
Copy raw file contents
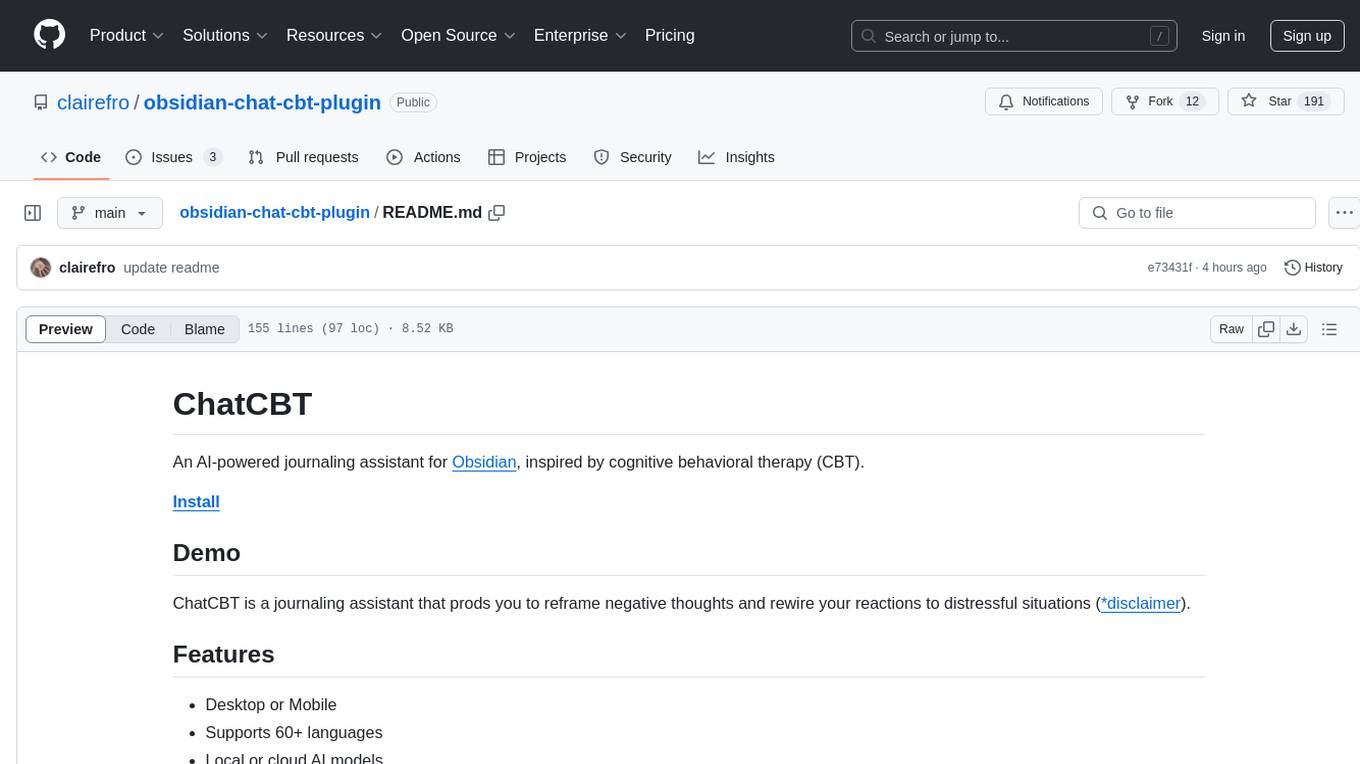click(1266, 329)
